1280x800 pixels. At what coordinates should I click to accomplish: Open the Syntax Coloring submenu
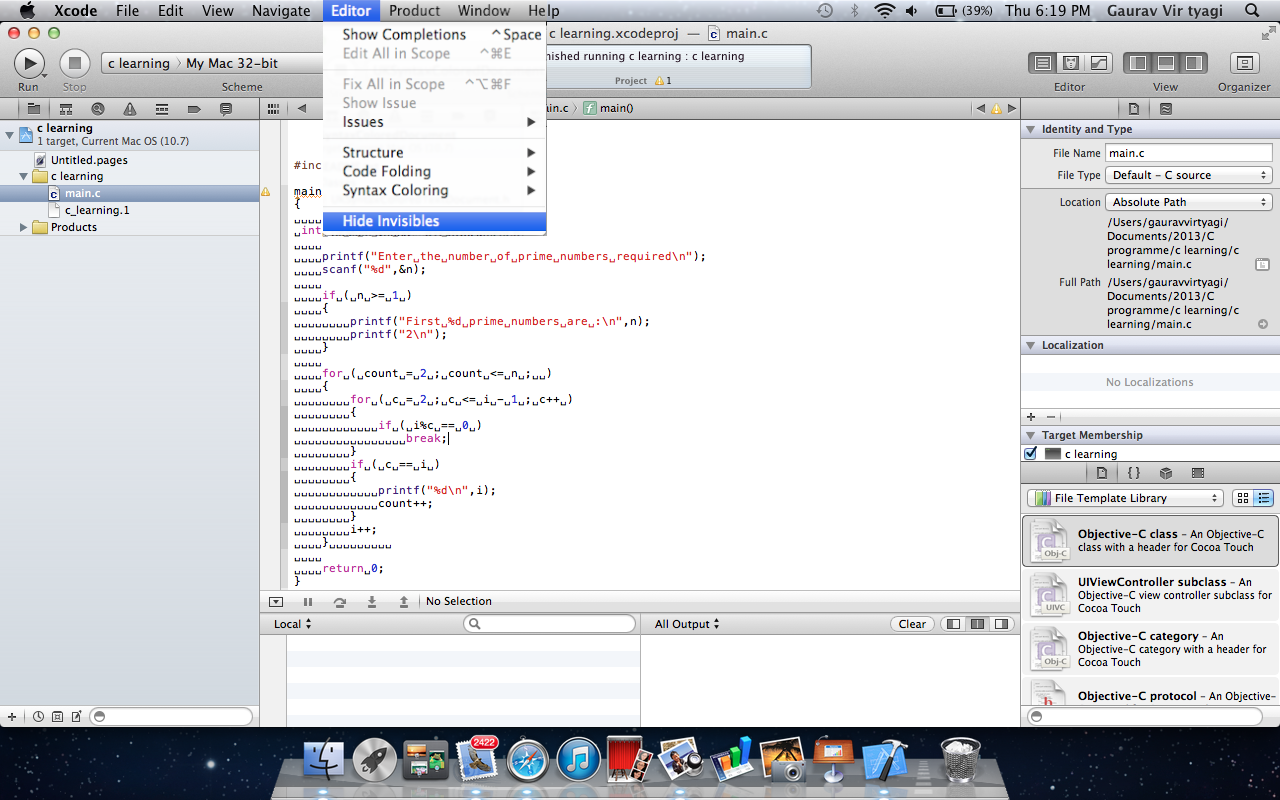395,190
